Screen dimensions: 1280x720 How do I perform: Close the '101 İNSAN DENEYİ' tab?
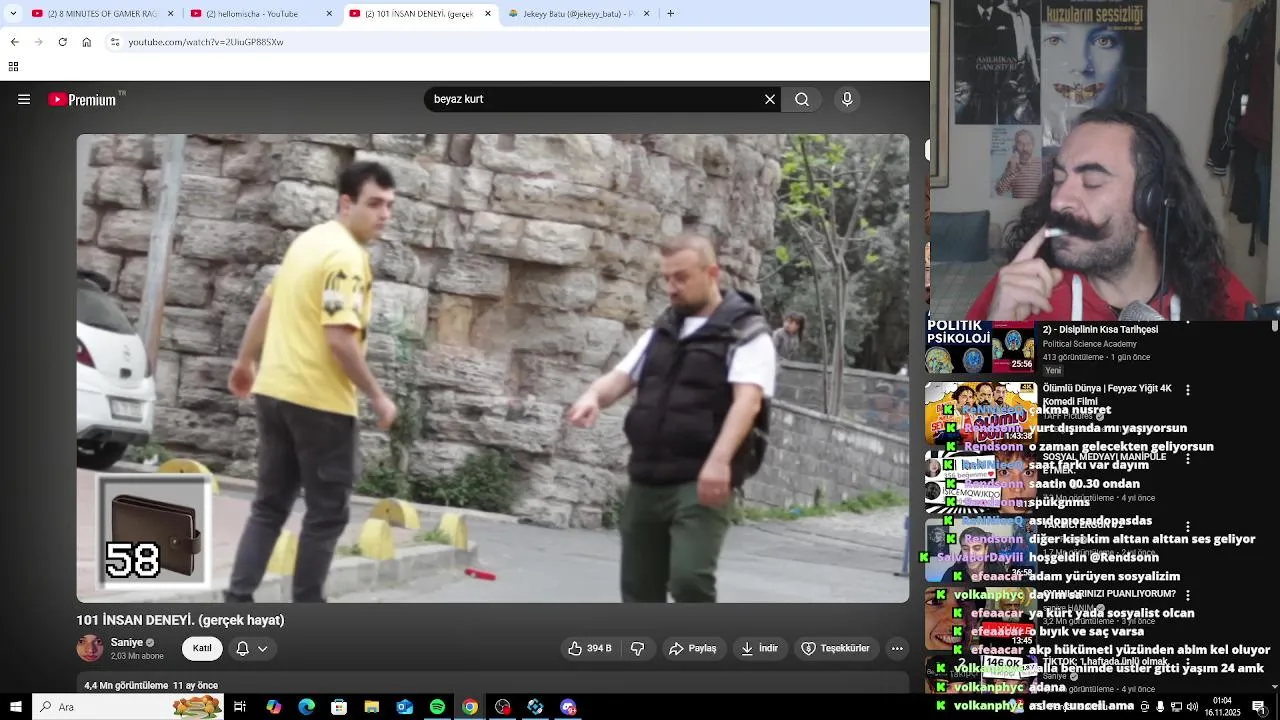tap(488, 14)
